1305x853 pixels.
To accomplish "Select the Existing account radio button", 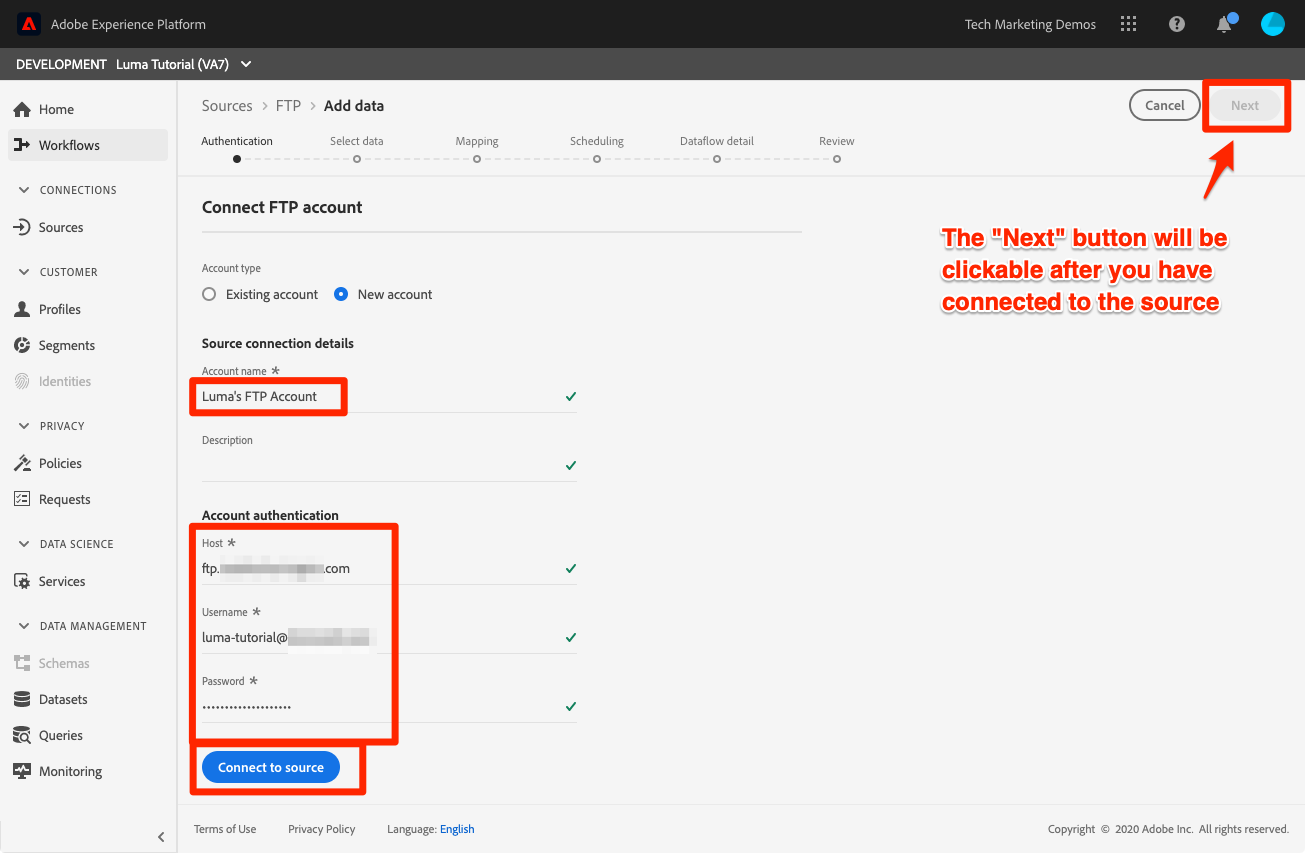I will [x=209, y=294].
